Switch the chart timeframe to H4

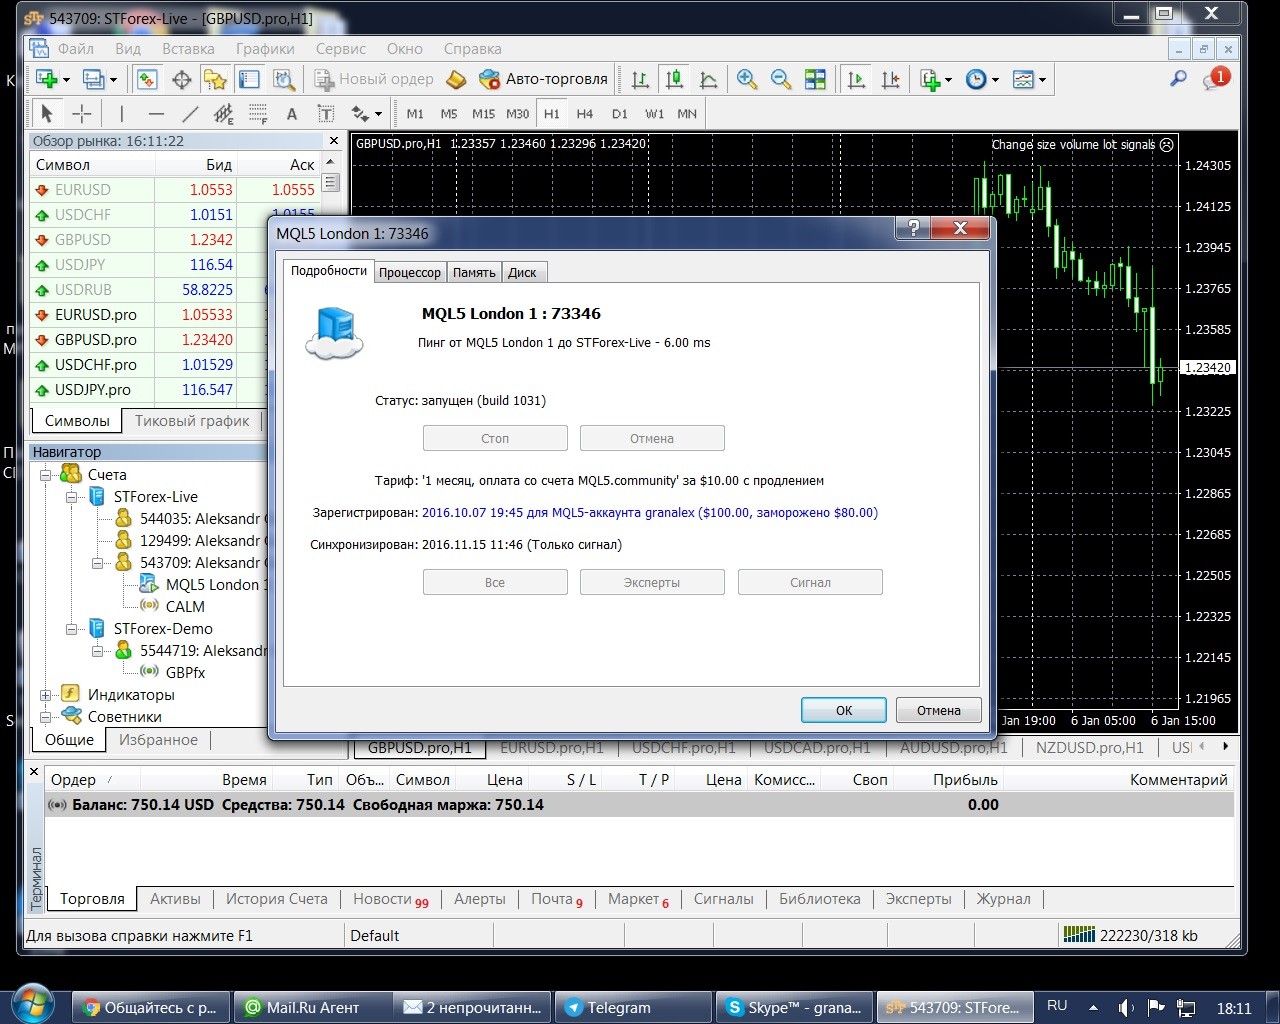click(x=585, y=113)
